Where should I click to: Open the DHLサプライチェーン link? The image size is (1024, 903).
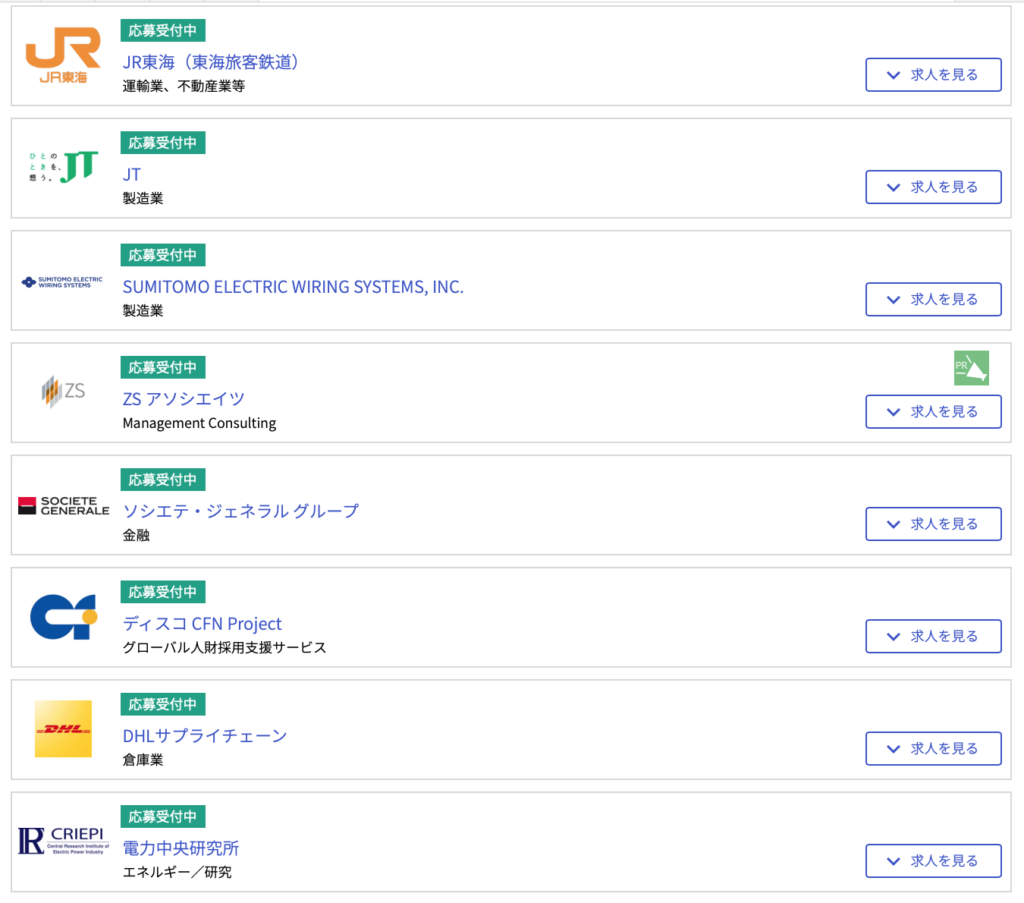pyautogui.click(x=205, y=736)
